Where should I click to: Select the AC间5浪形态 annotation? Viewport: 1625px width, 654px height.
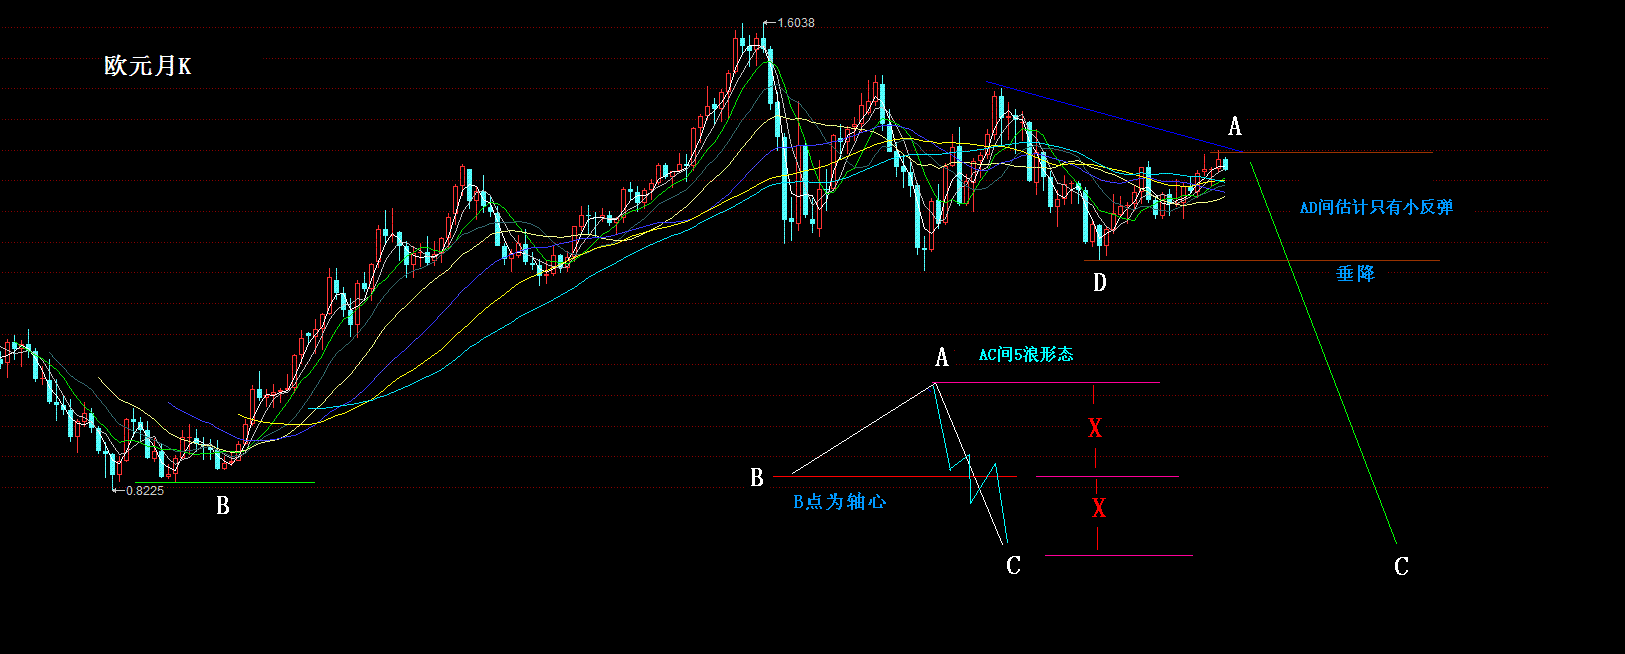click(1026, 354)
